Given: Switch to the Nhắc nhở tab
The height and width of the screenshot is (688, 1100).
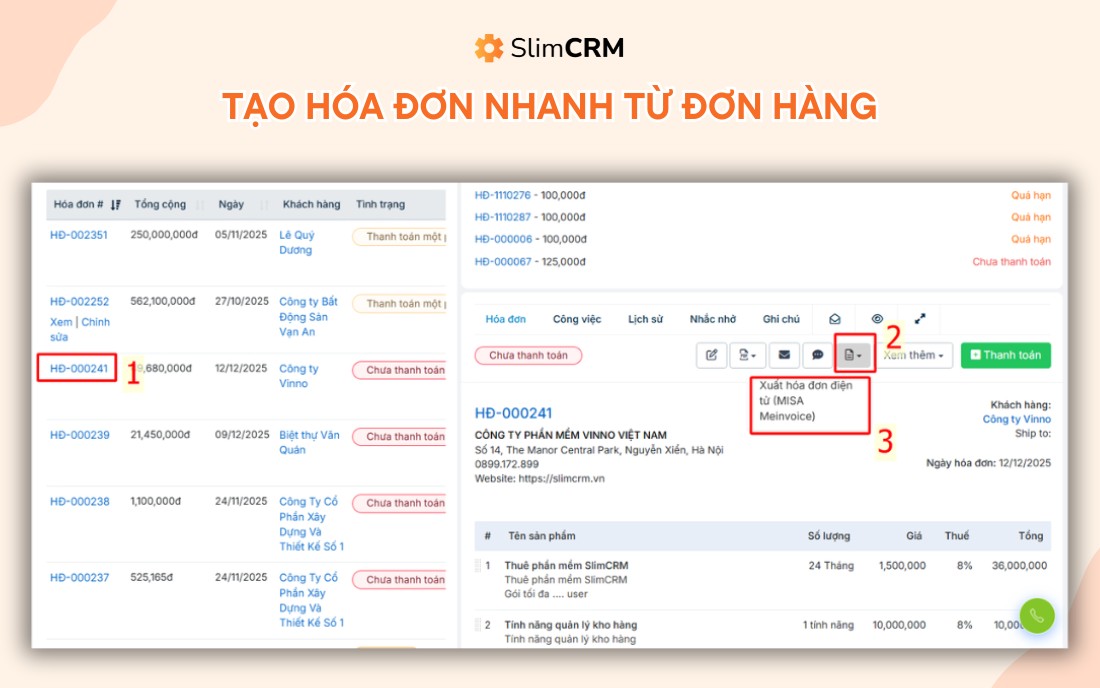Looking at the screenshot, I should 712,319.
